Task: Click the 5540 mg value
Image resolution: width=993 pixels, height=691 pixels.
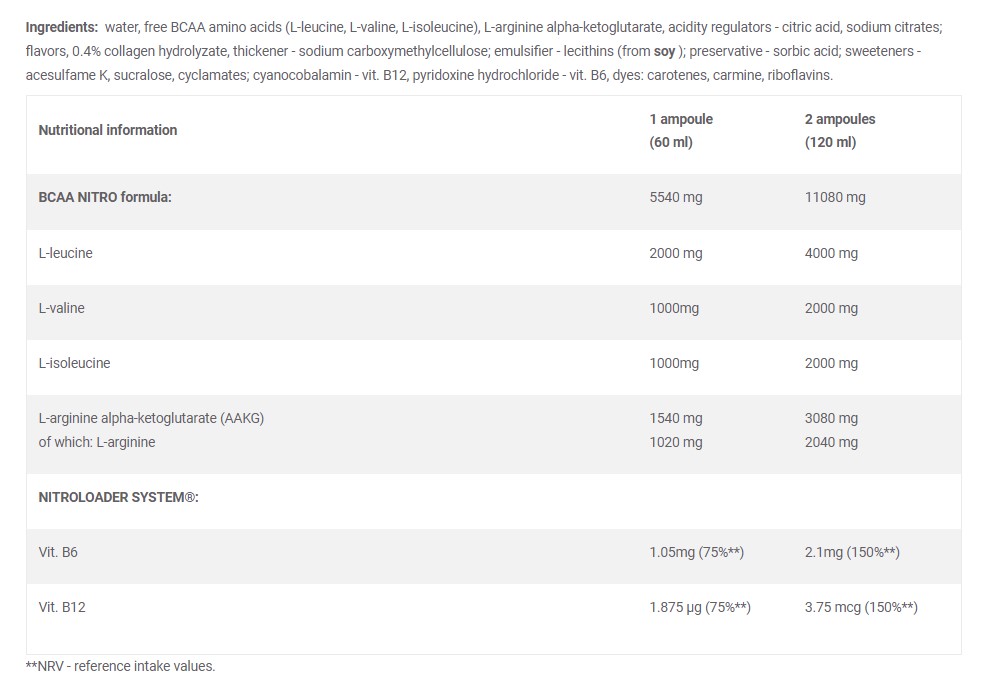Action: click(x=676, y=197)
